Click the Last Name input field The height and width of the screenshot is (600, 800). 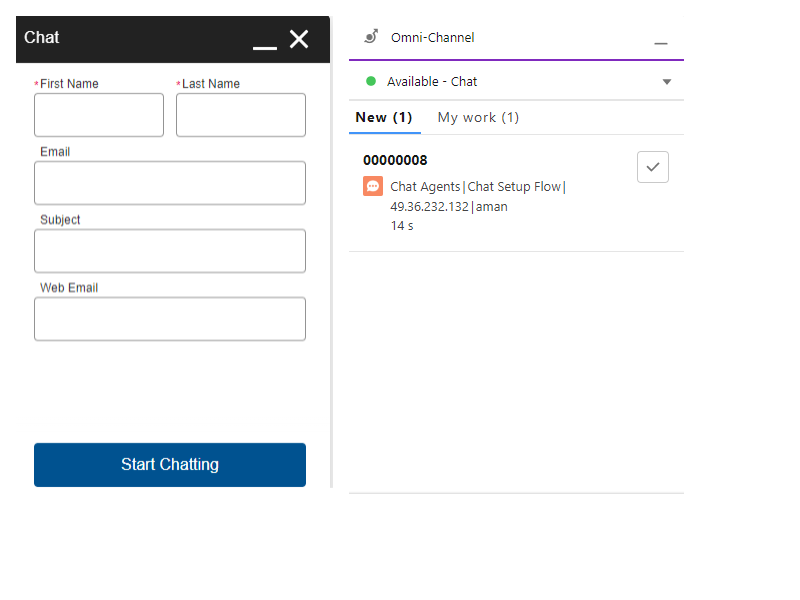pos(241,115)
